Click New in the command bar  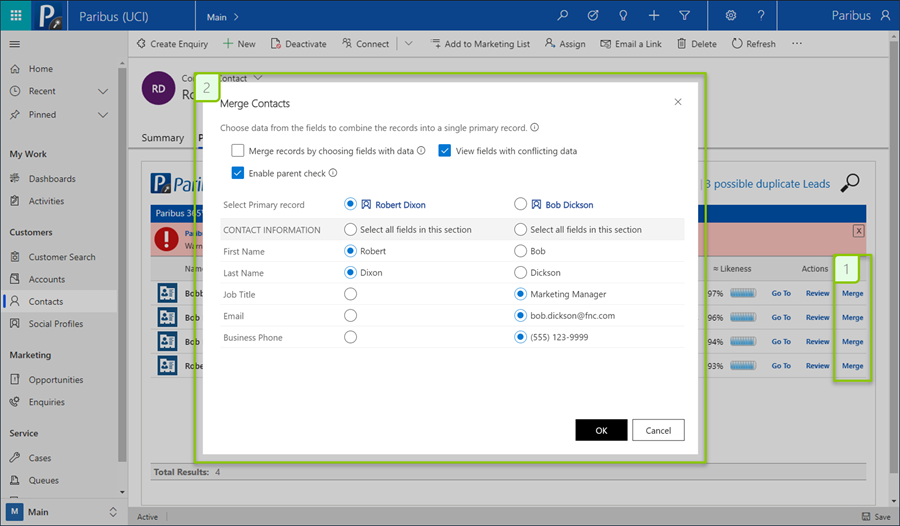[x=239, y=44]
